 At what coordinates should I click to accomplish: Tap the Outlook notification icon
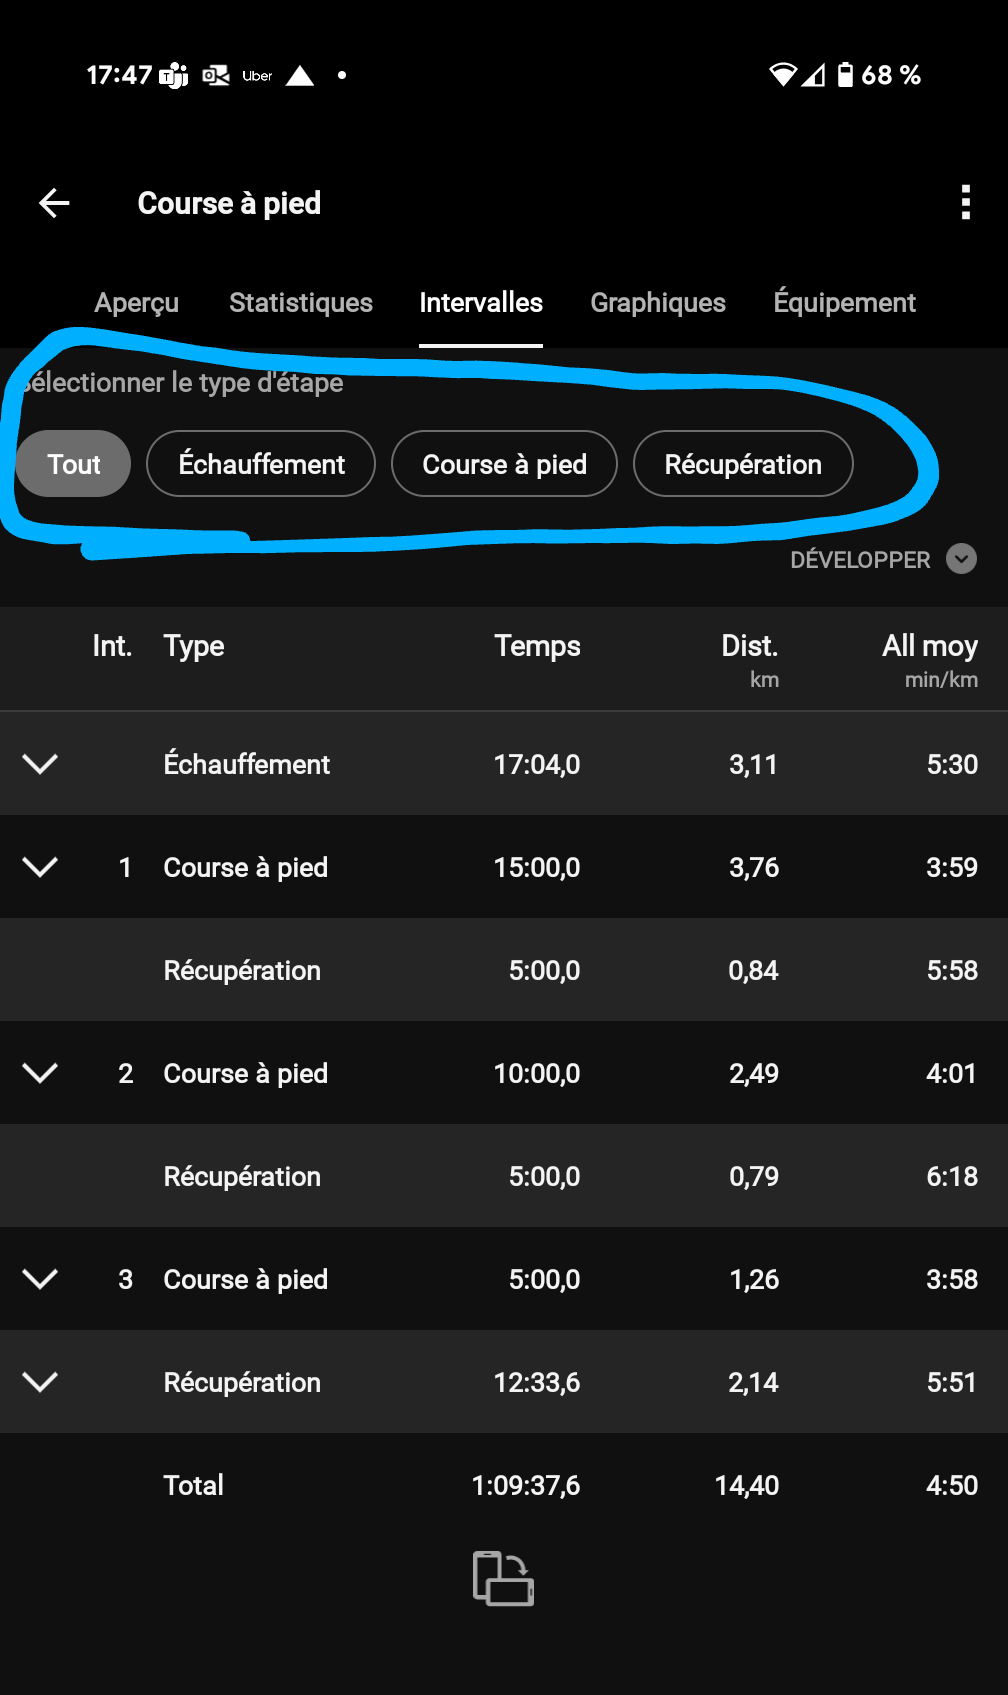pos(216,75)
